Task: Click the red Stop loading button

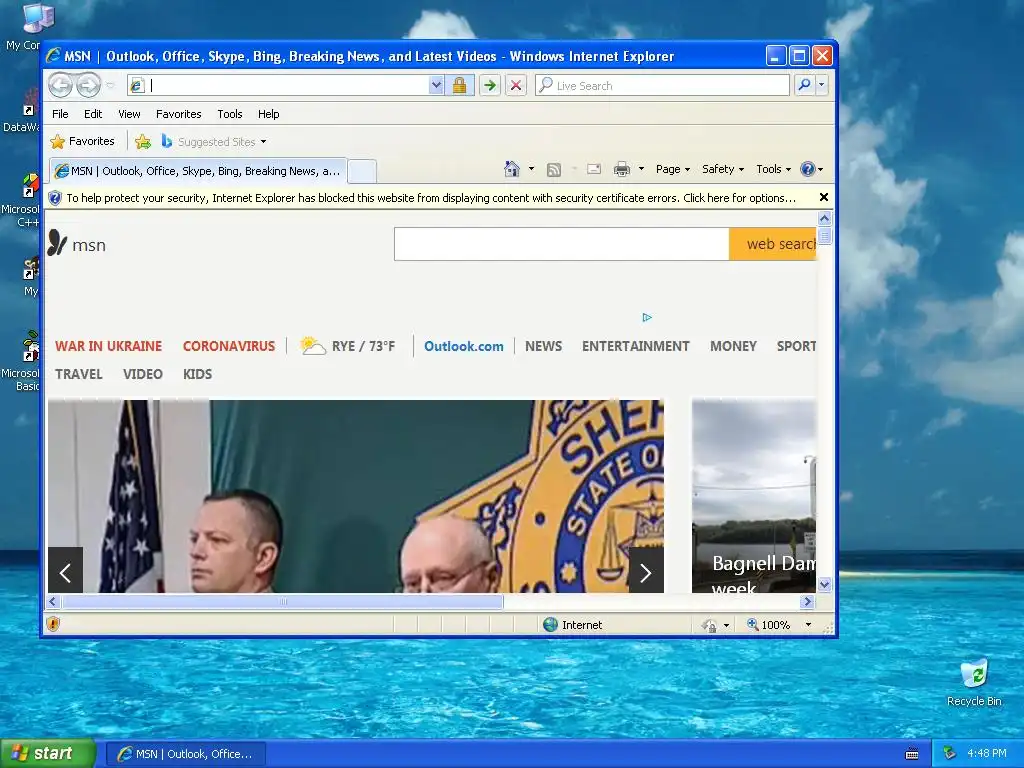Action: point(516,86)
